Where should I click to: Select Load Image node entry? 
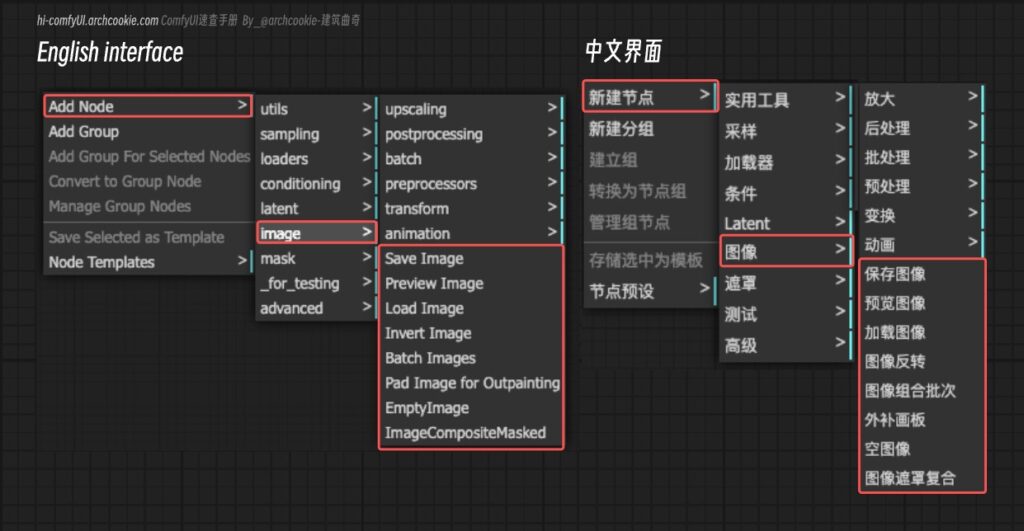pos(424,308)
